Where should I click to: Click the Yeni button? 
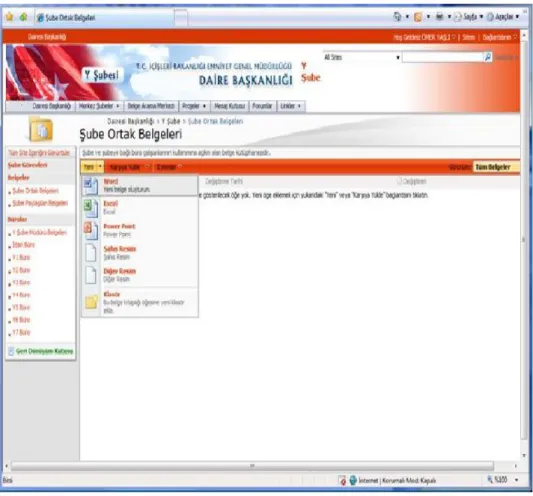coord(89,167)
